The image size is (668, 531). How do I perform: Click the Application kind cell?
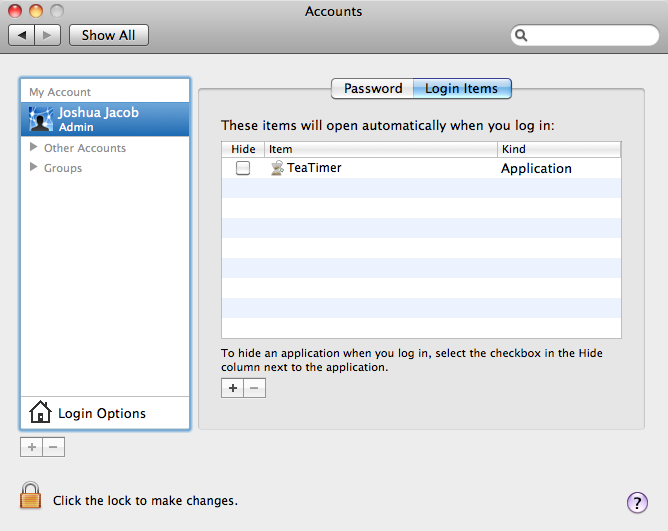[536, 168]
